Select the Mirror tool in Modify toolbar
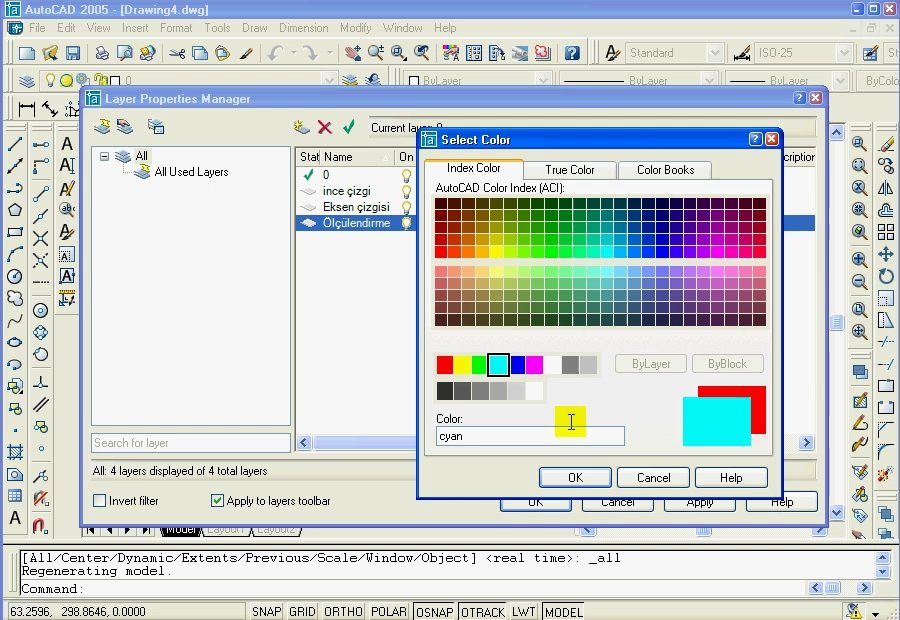 (x=886, y=188)
